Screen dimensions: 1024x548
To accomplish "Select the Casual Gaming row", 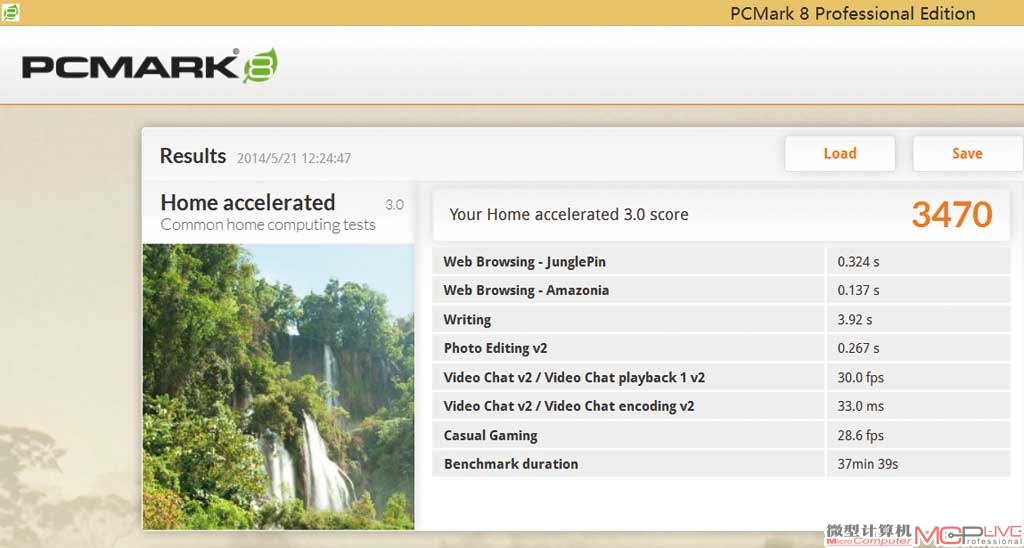I will coord(721,435).
